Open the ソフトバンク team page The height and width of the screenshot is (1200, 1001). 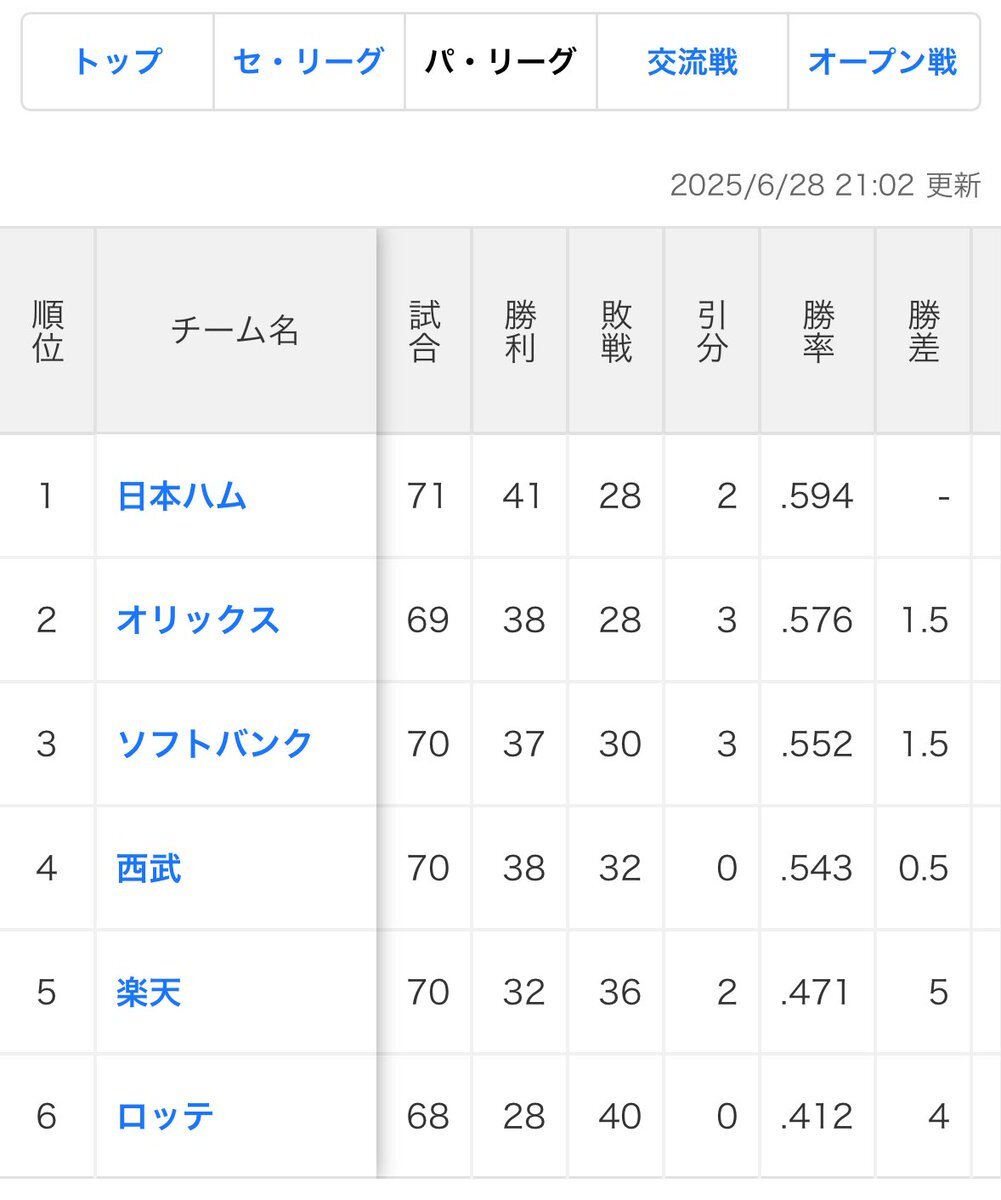pyautogui.click(x=215, y=744)
